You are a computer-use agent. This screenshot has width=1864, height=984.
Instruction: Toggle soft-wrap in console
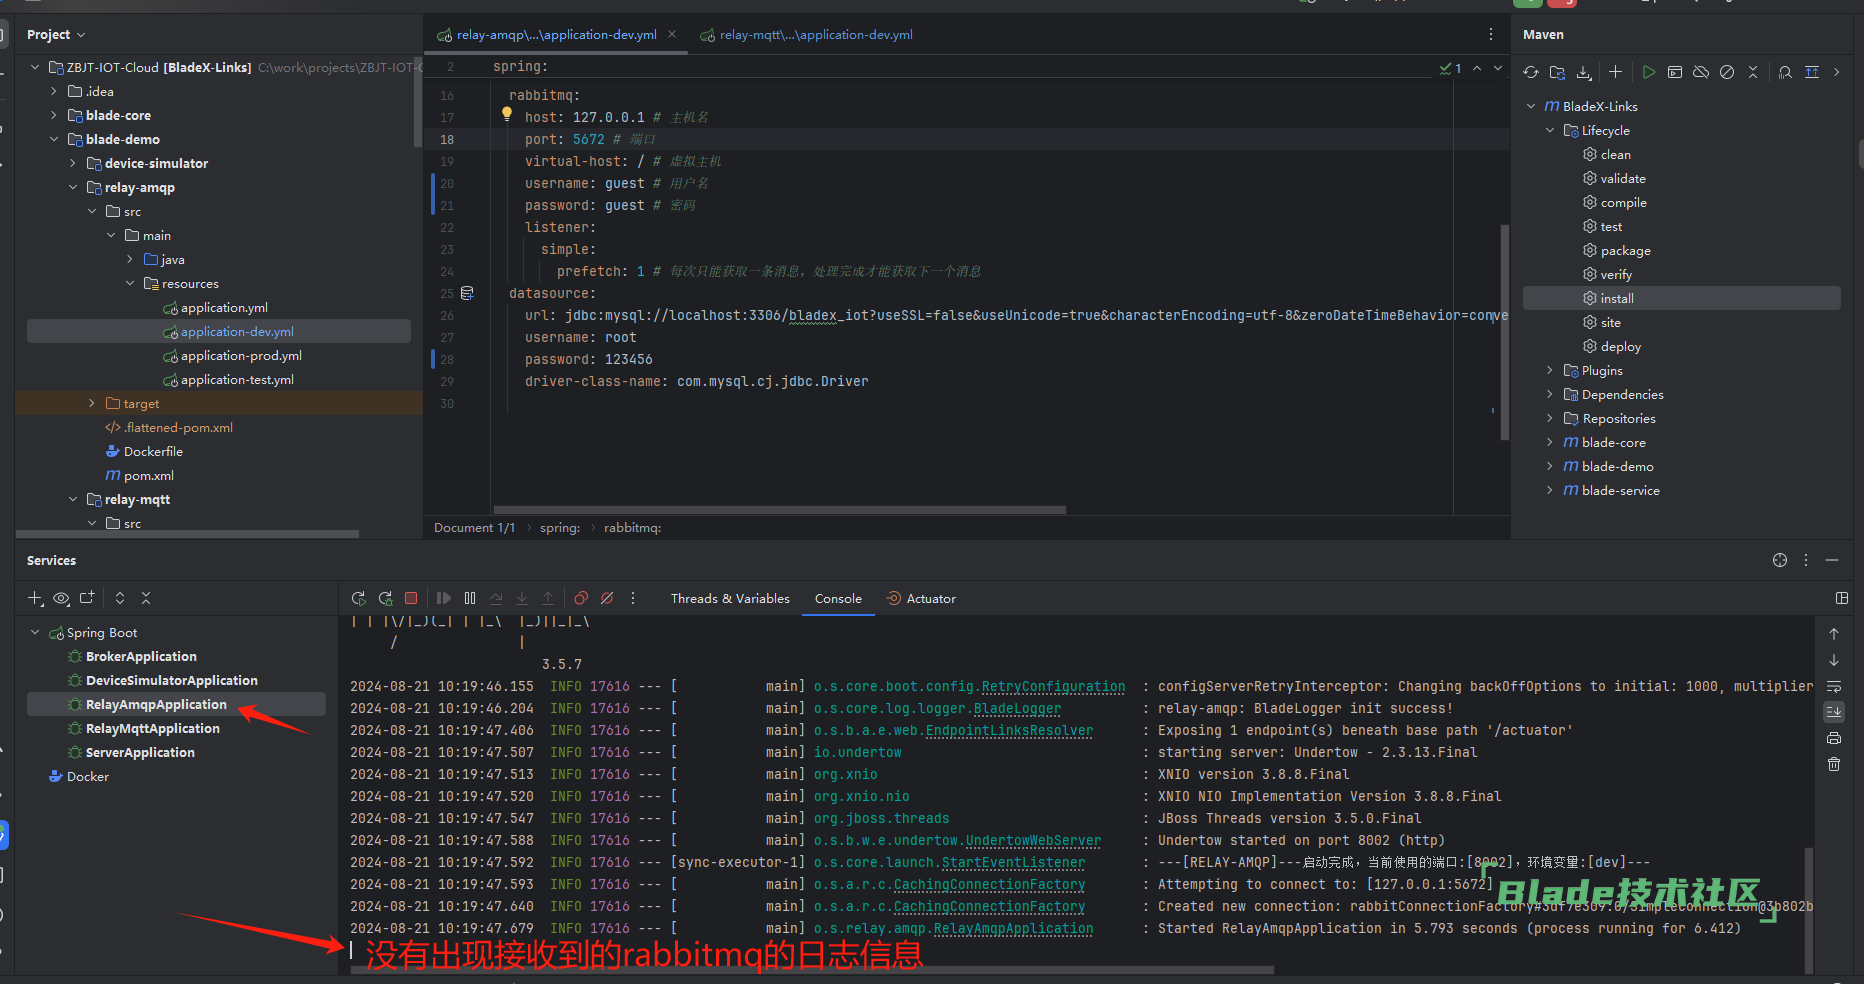click(1834, 686)
